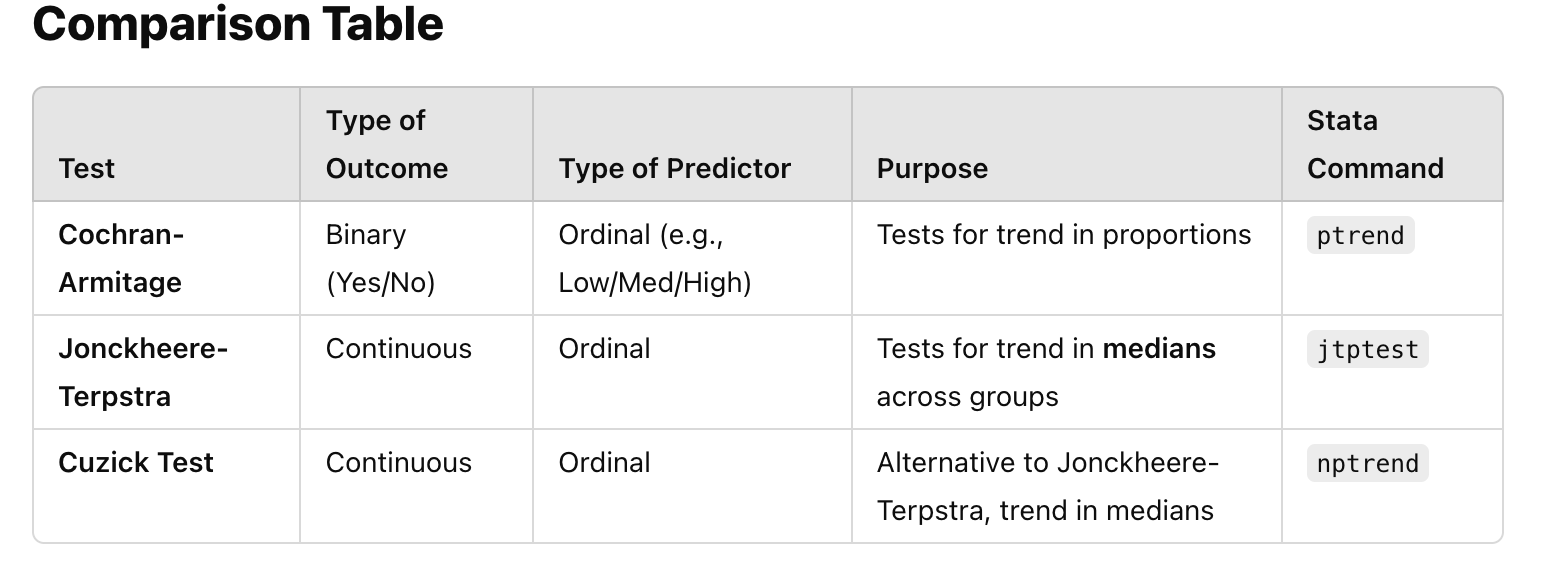The width and height of the screenshot is (1542, 566).
Task: Click the Stata Command column header
Action: [1375, 144]
